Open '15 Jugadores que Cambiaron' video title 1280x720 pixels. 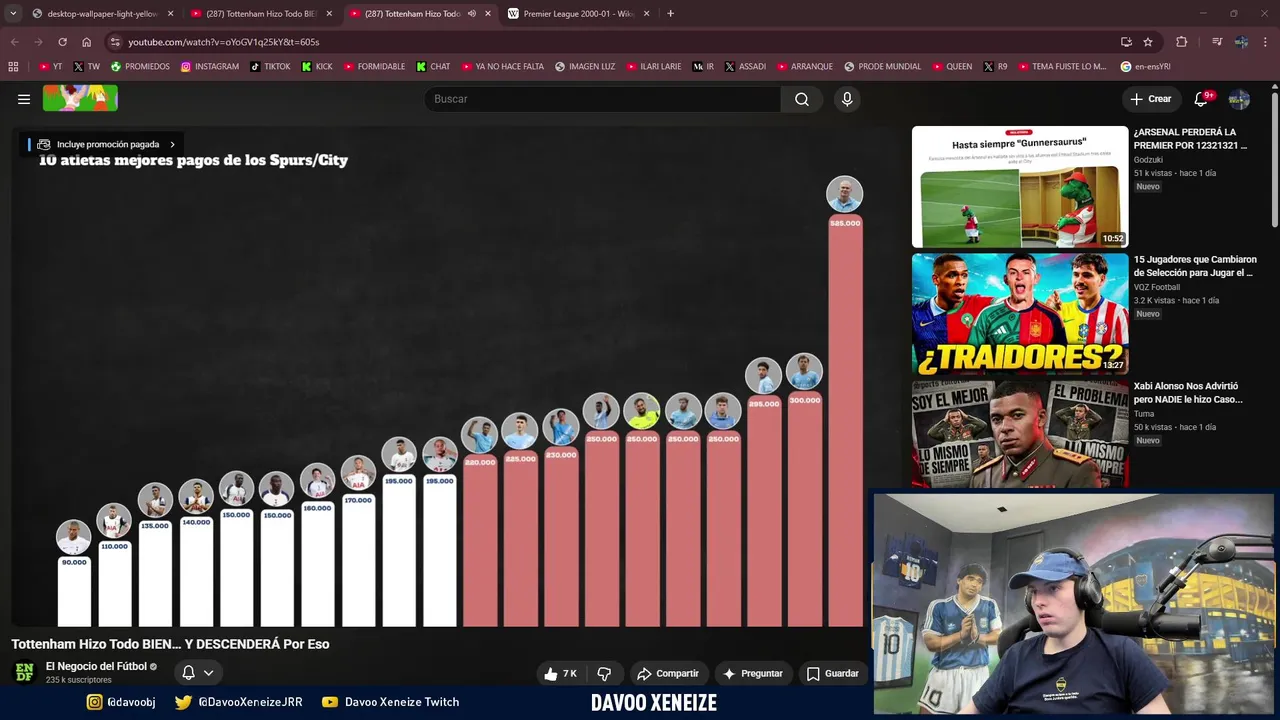coord(1195,266)
